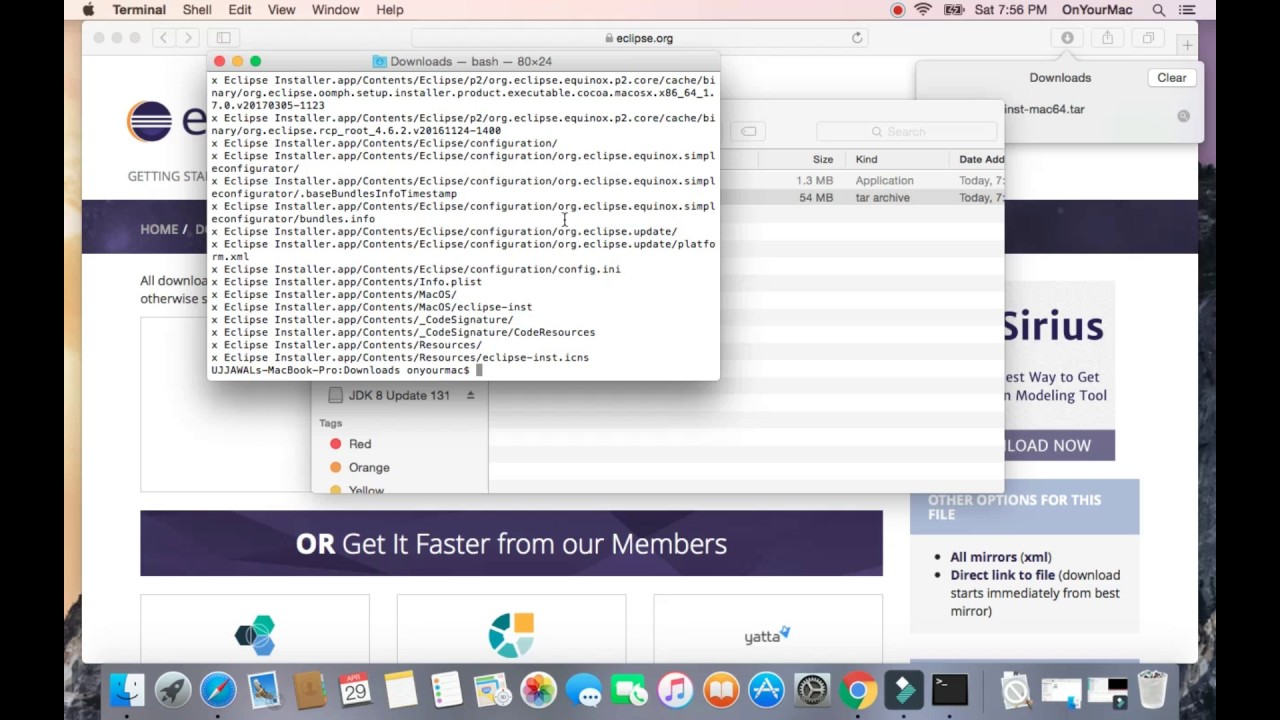Screen dimensions: 1280x720
Task: Open the Edit menu
Action: point(240,10)
